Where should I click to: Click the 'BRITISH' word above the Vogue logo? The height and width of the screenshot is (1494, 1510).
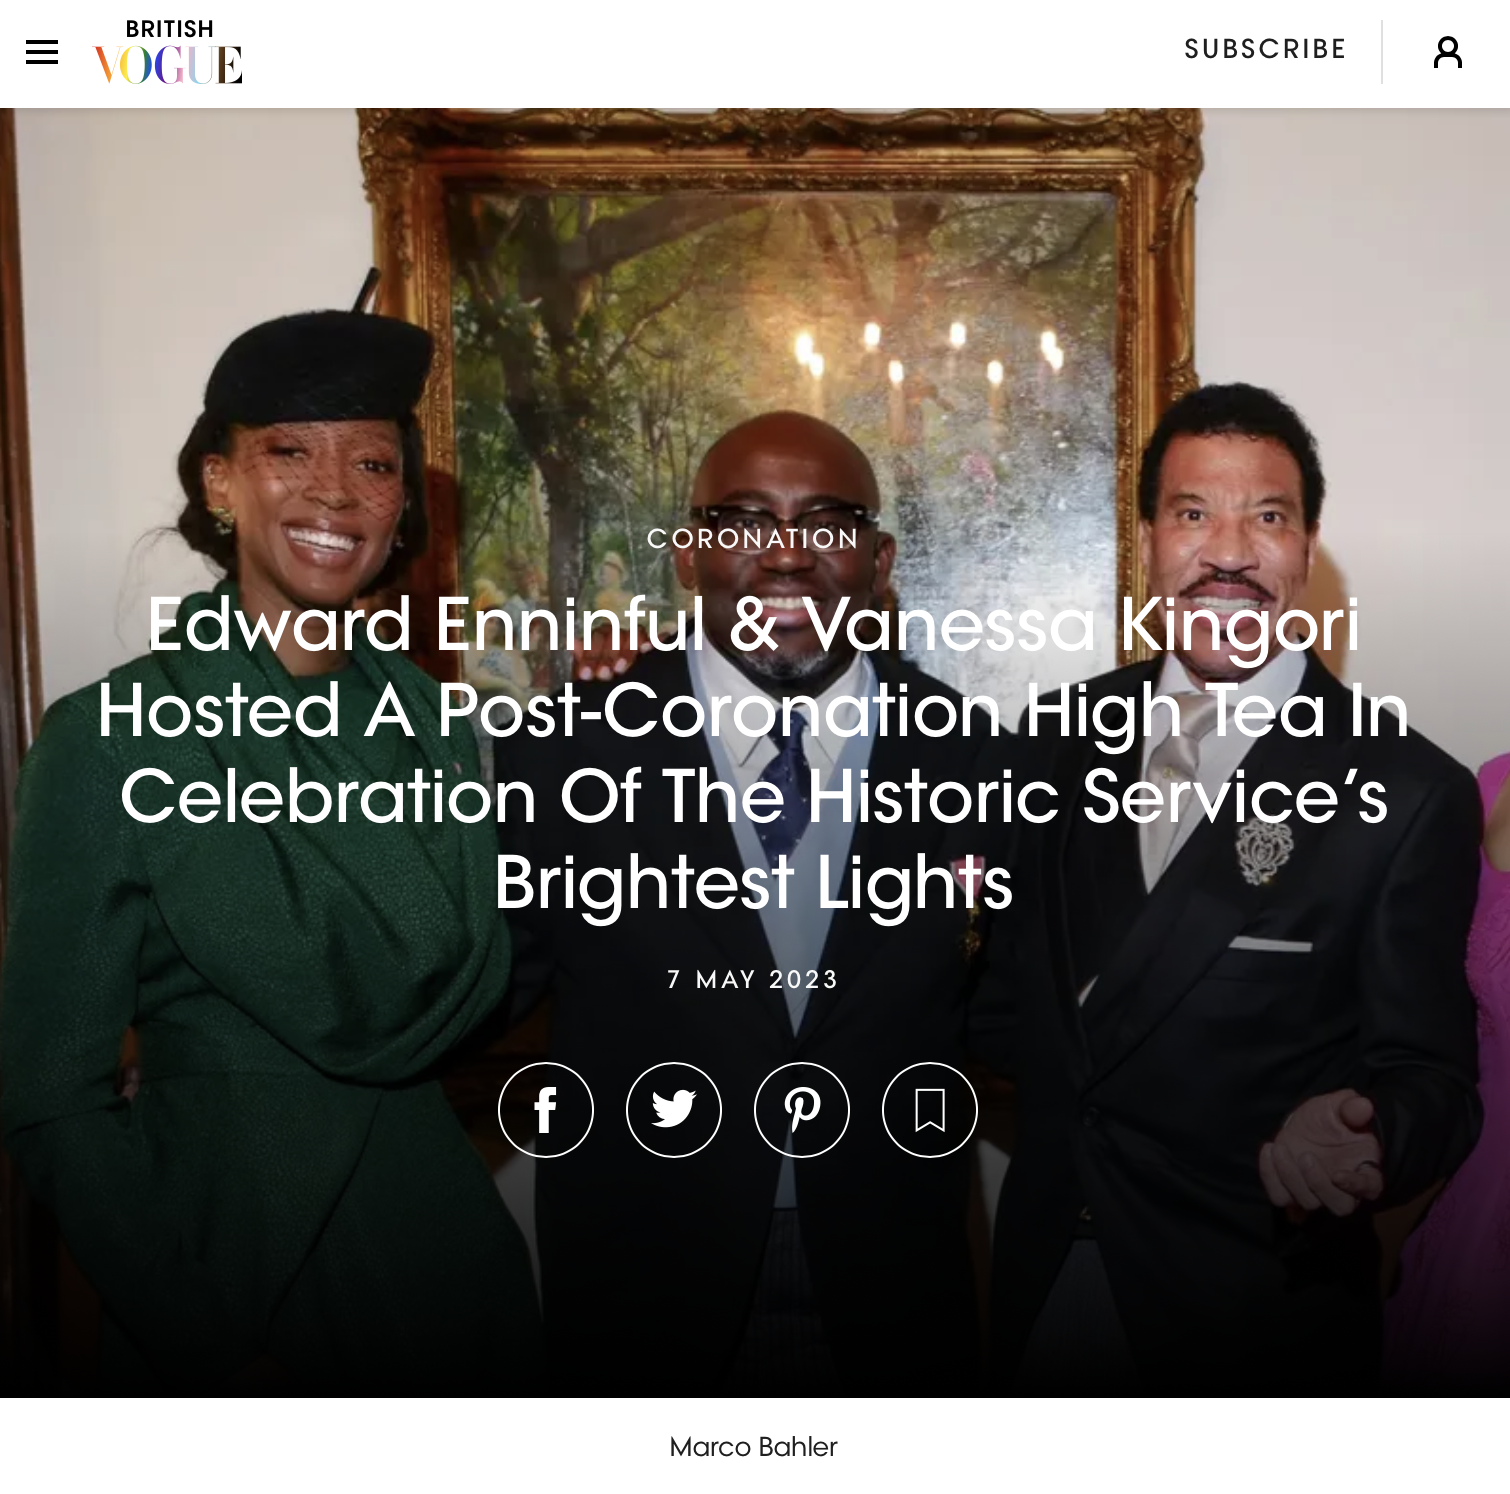[169, 29]
